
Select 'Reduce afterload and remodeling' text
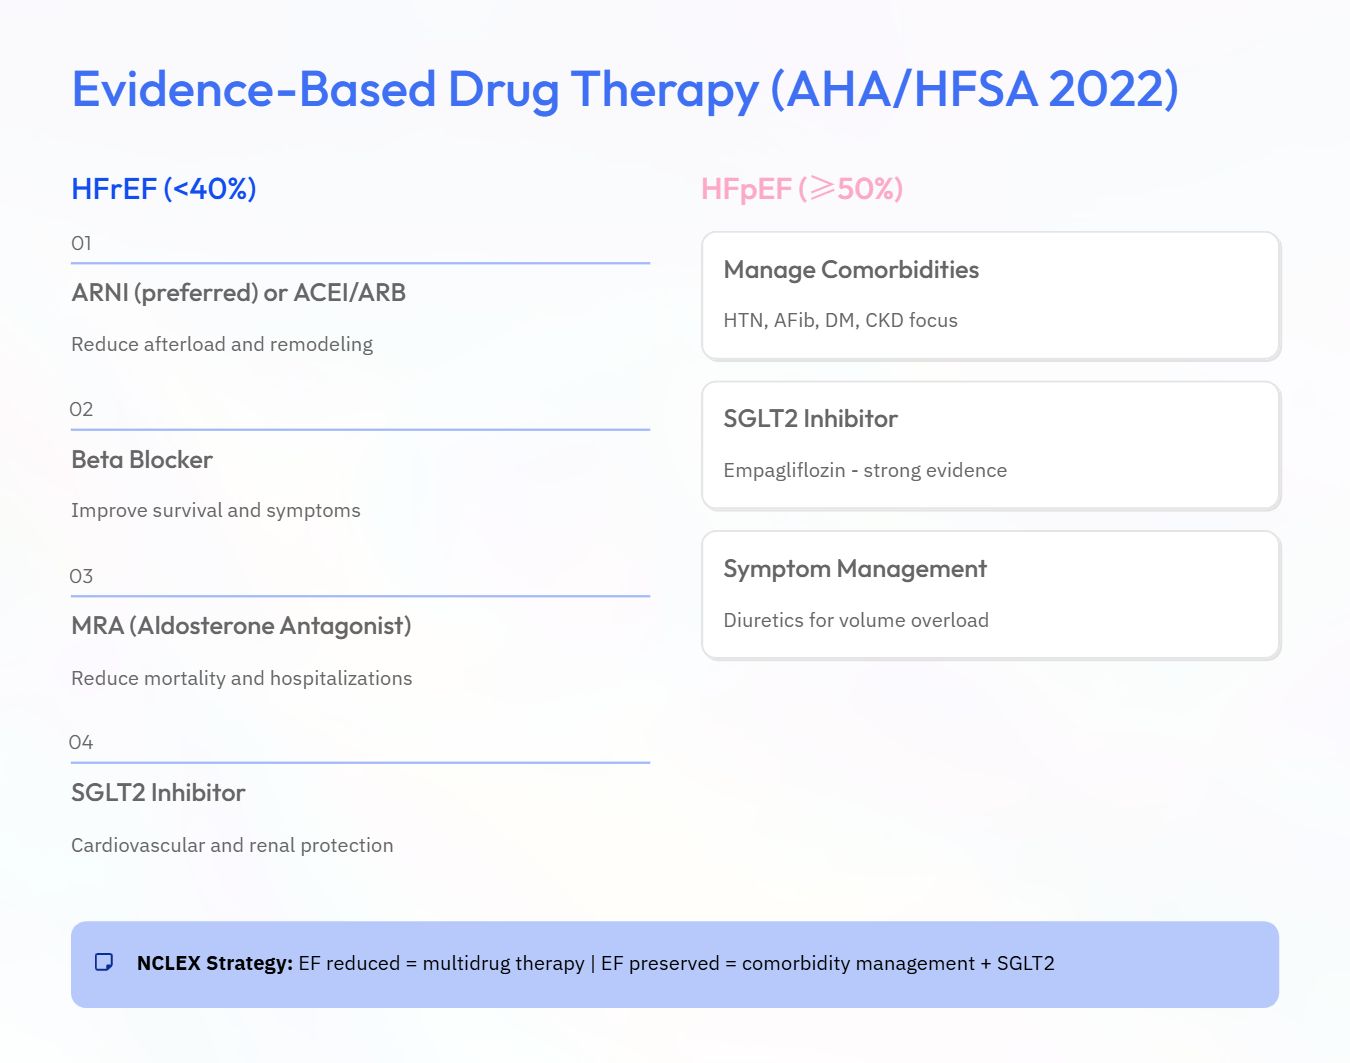point(222,344)
